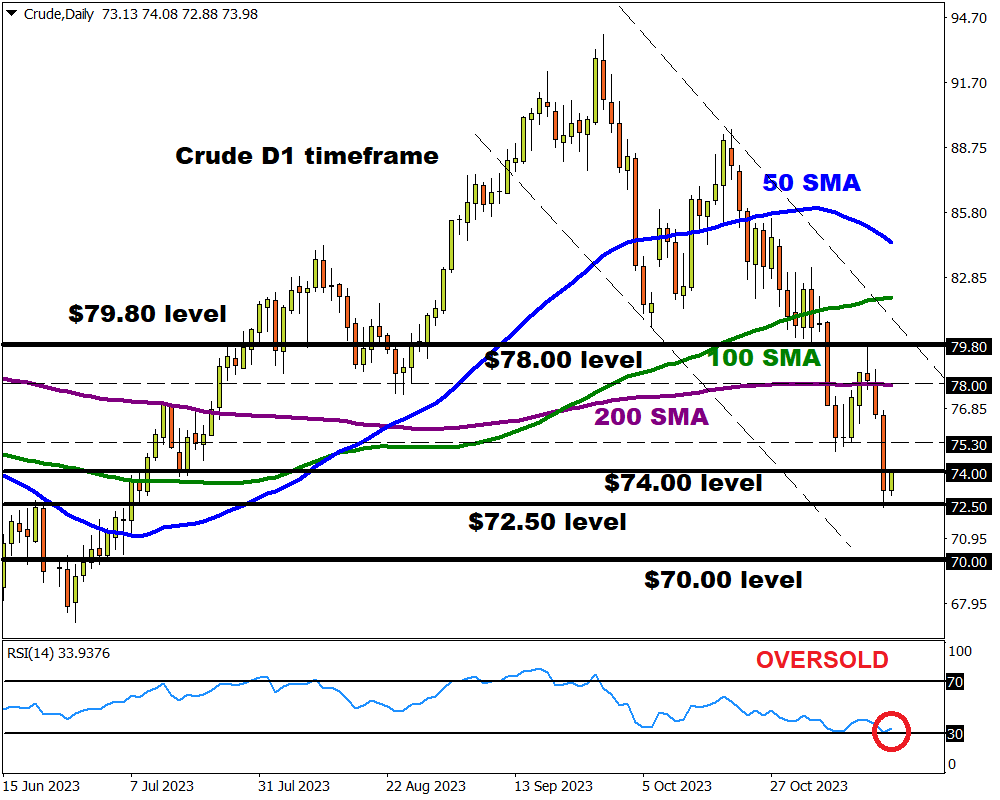This screenshot has width=1000, height=800.
Task: Select the "Crude D1 timeframe" text label
Action: tap(306, 156)
